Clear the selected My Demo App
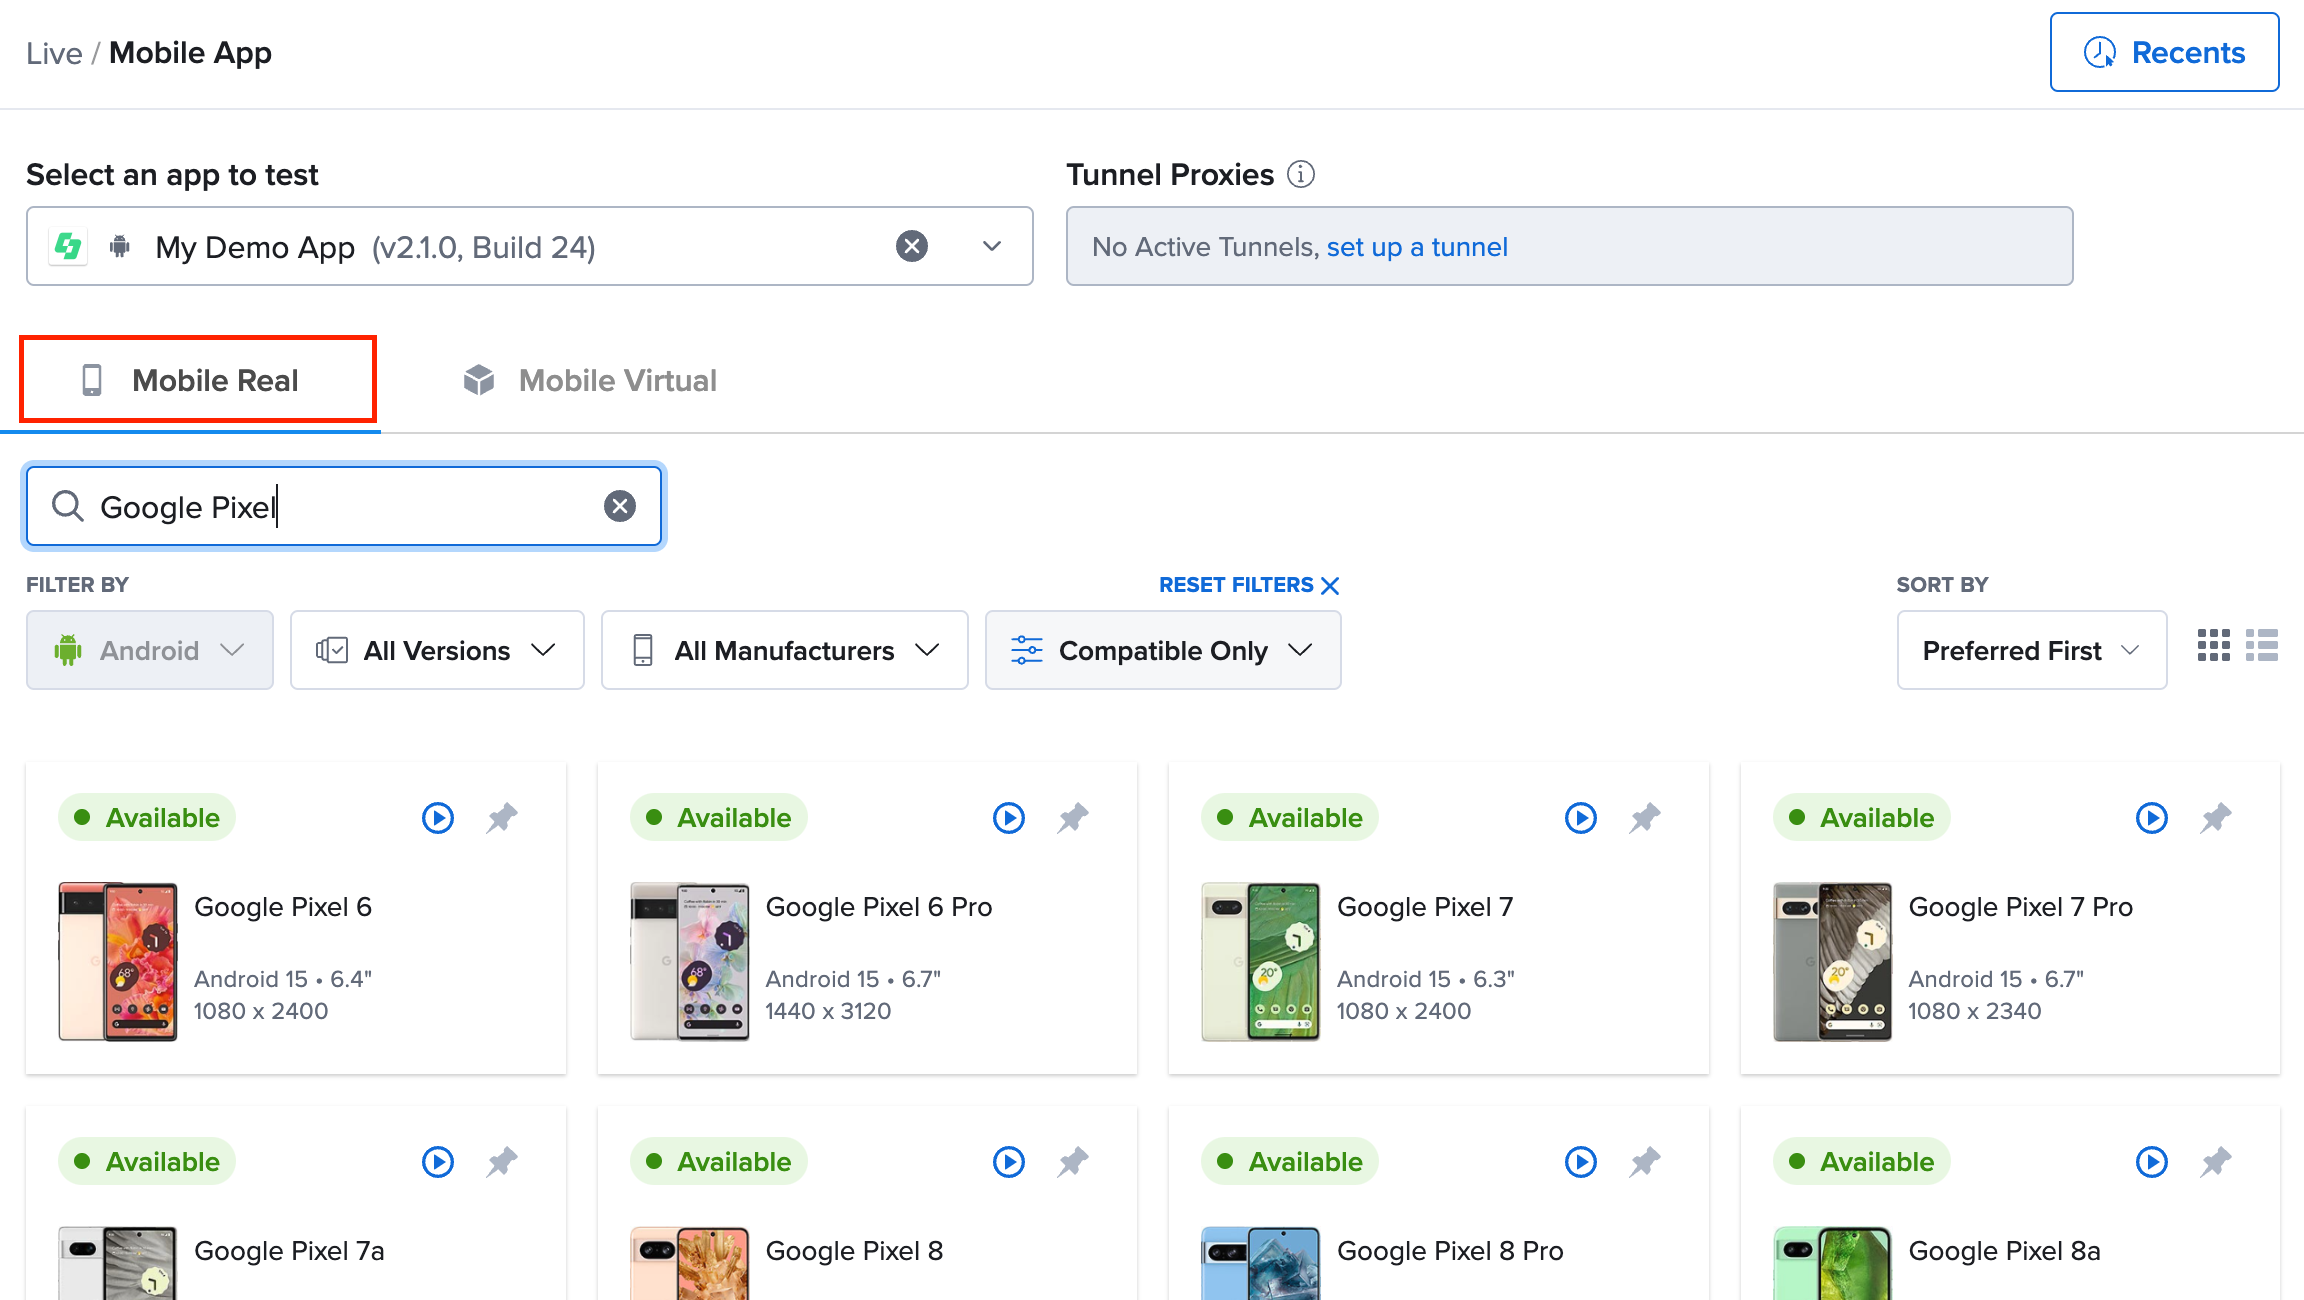Screen dimensions: 2304x1300 (911, 246)
